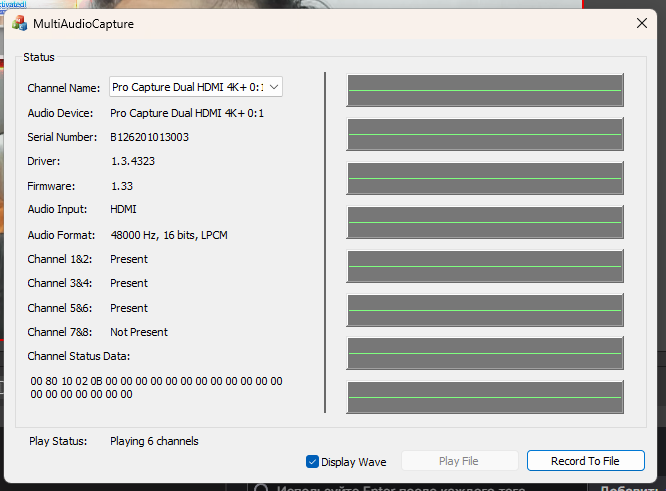
Task: Click the driver version 1.3.4323
Action: pos(133,161)
